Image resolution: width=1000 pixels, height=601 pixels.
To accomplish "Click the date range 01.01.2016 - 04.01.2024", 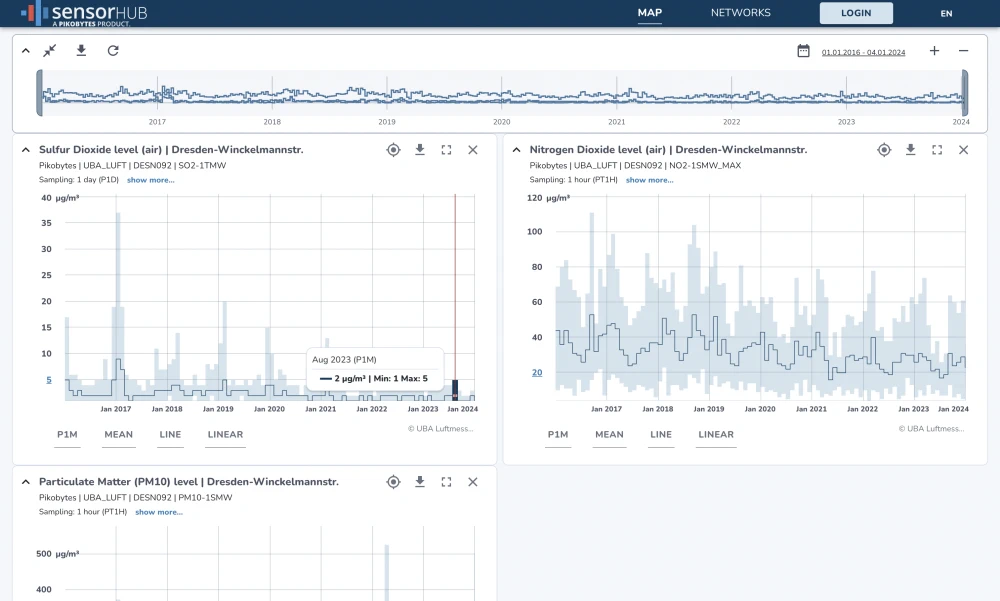I will coord(863,52).
